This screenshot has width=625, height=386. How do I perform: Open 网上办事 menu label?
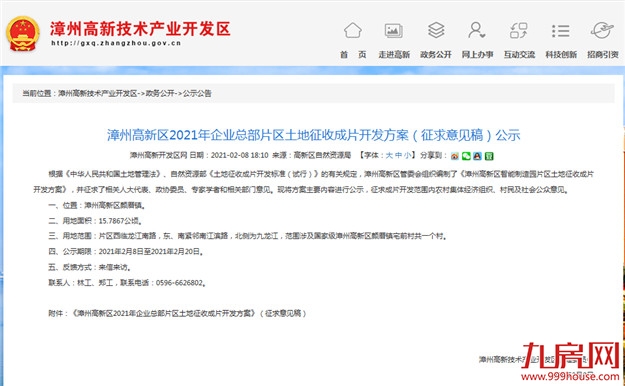(478, 55)
